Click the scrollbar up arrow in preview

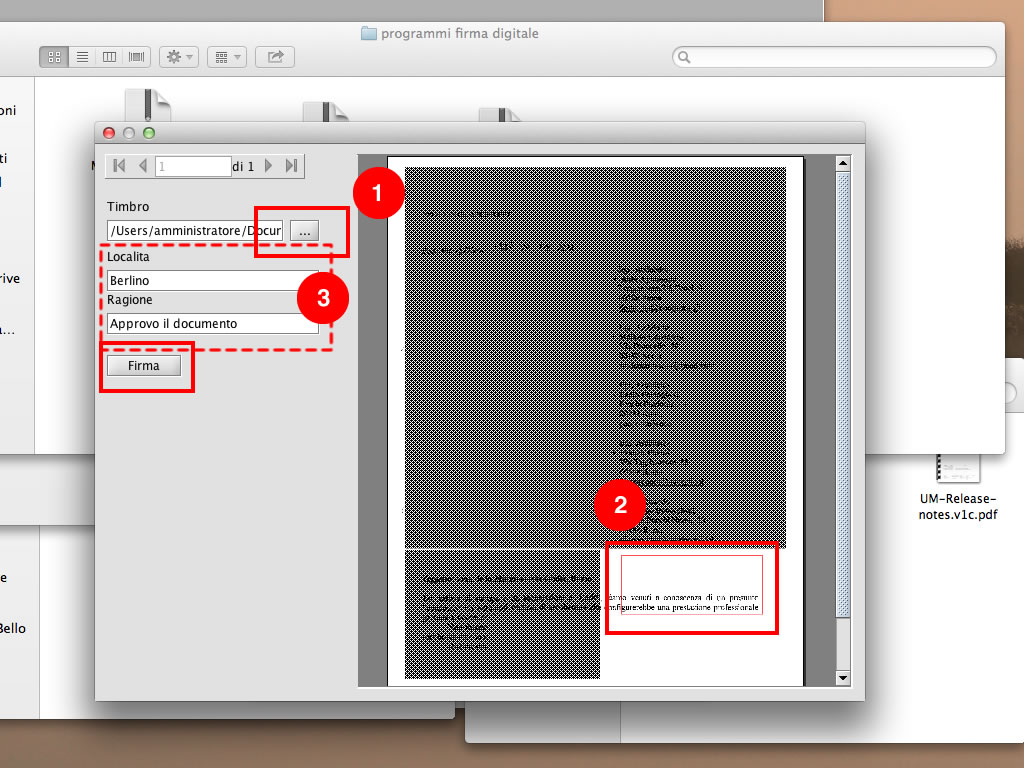pos(842,163)
